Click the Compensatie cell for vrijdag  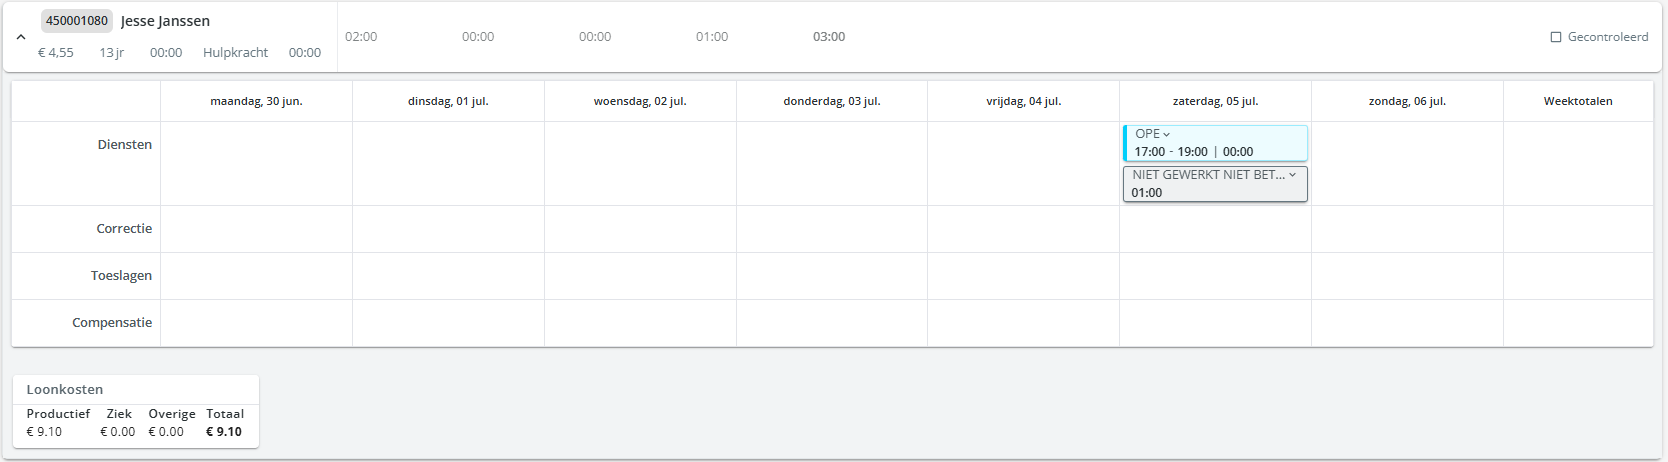pos(1023,323)
